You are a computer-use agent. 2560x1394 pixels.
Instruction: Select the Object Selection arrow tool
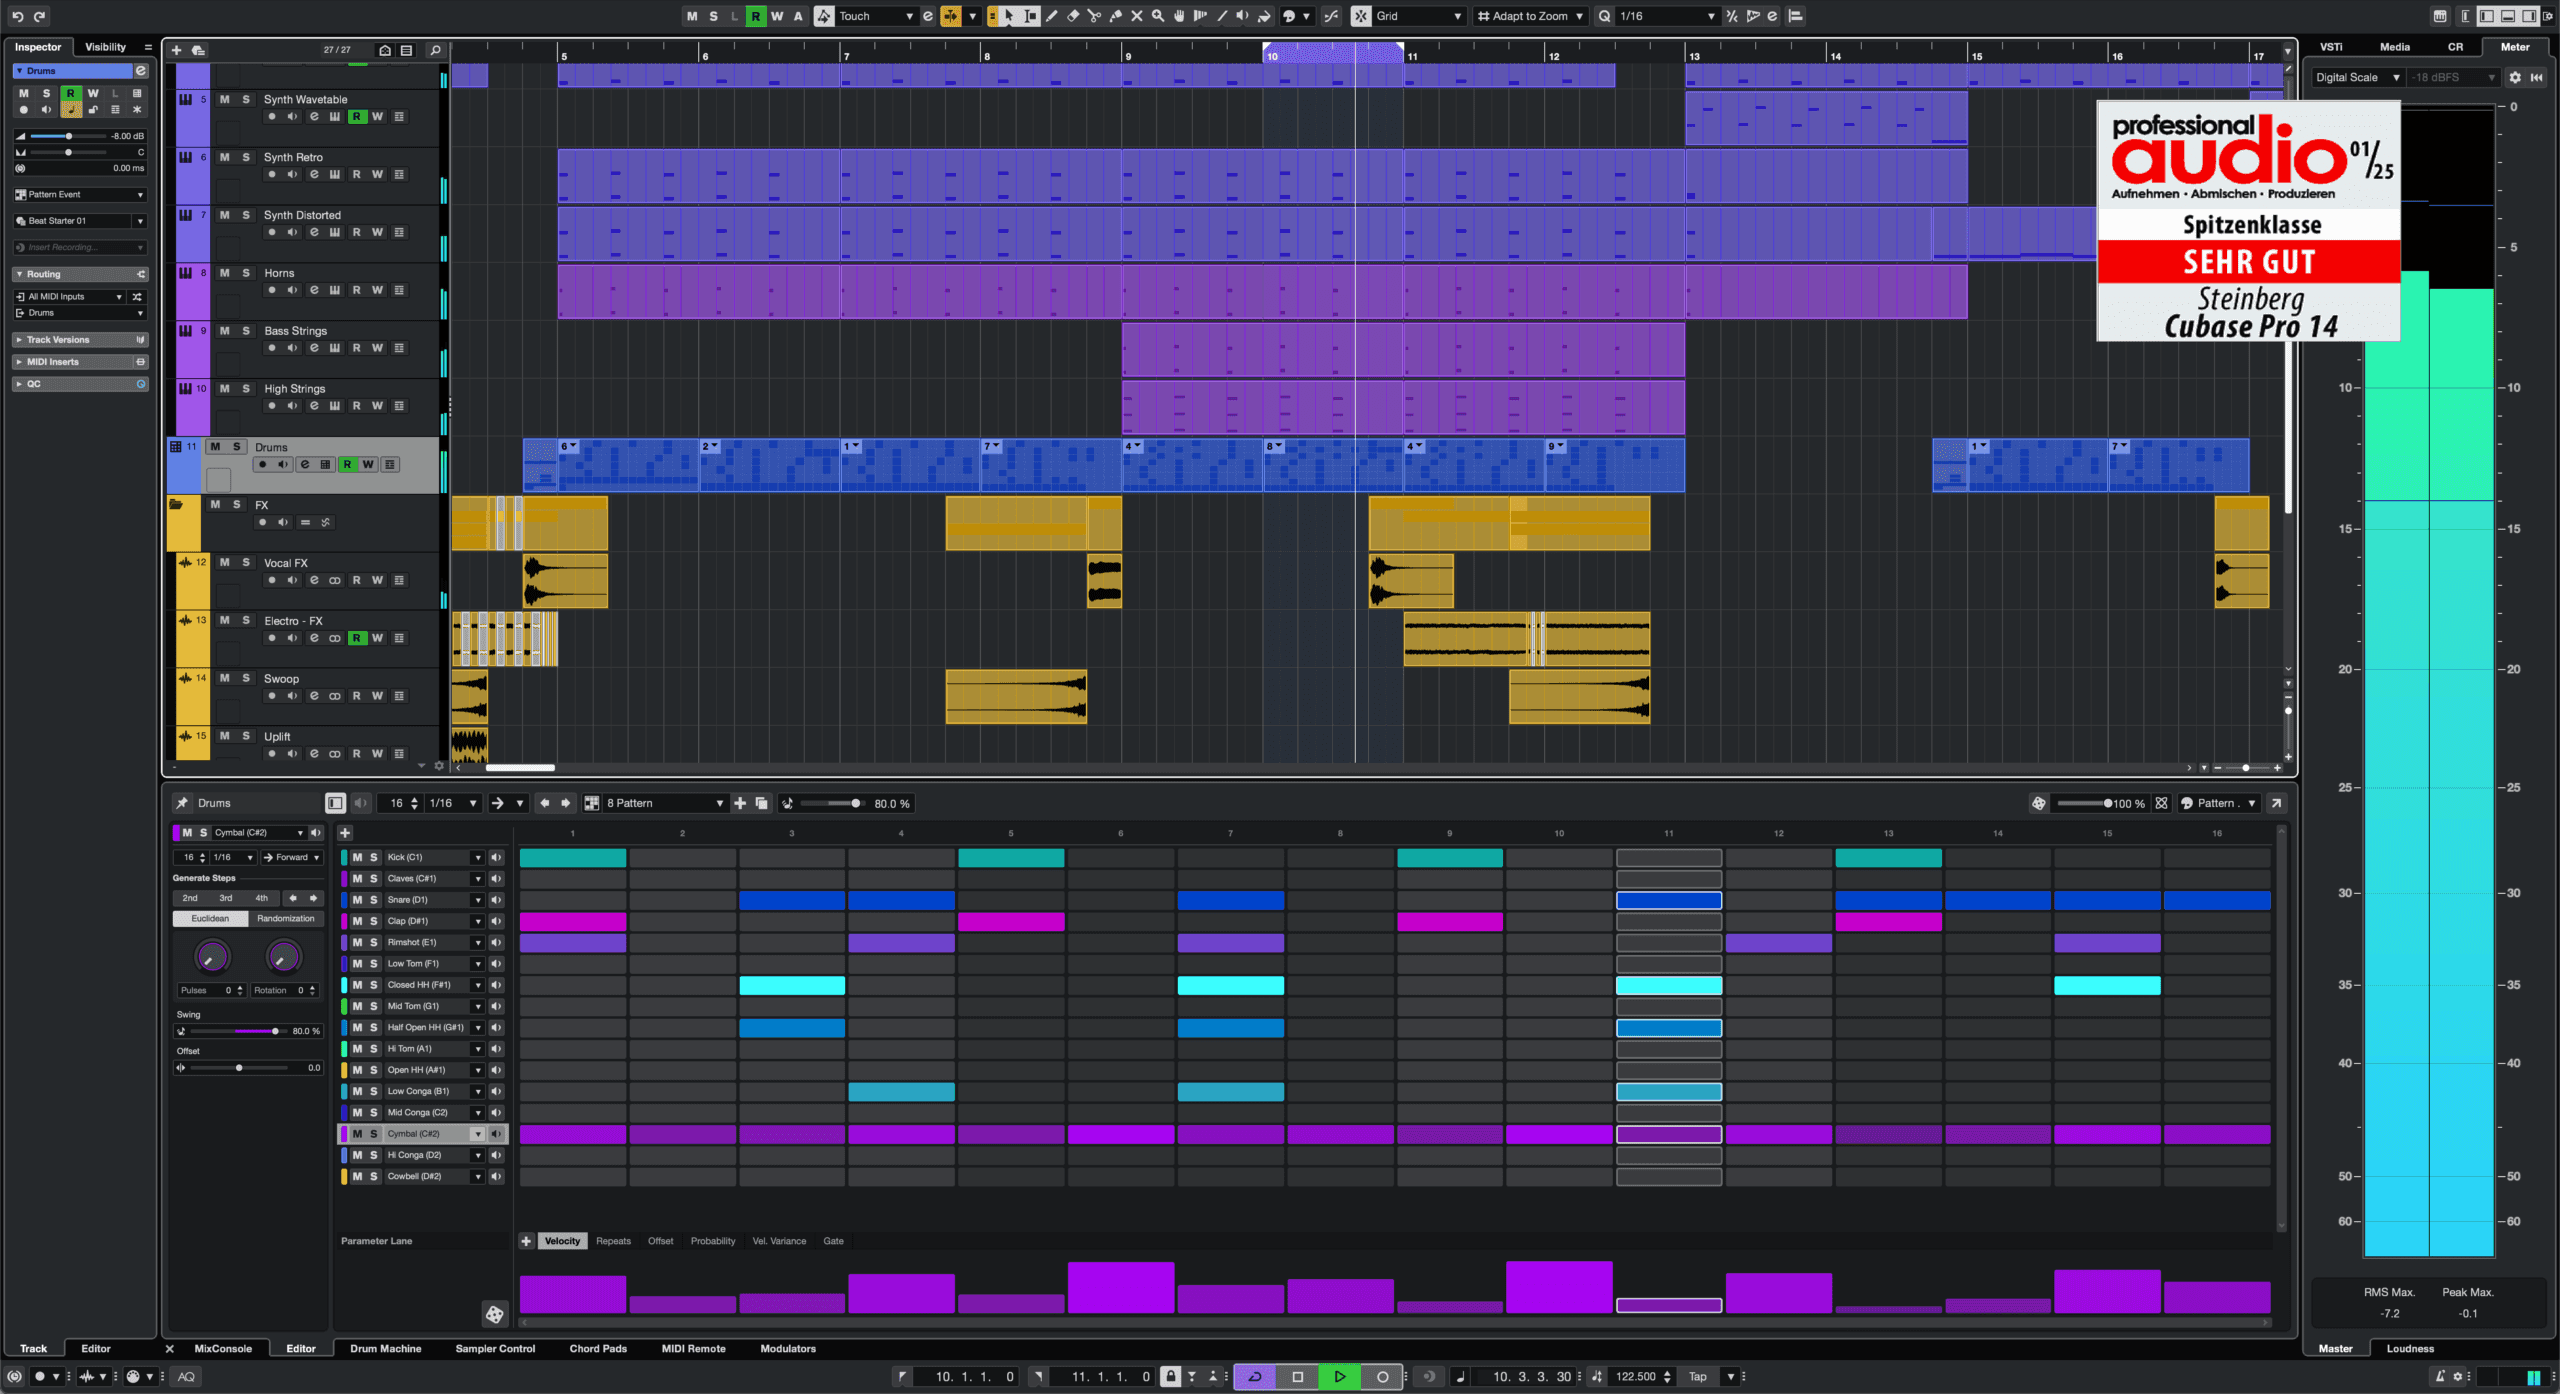click(1010, 16)
